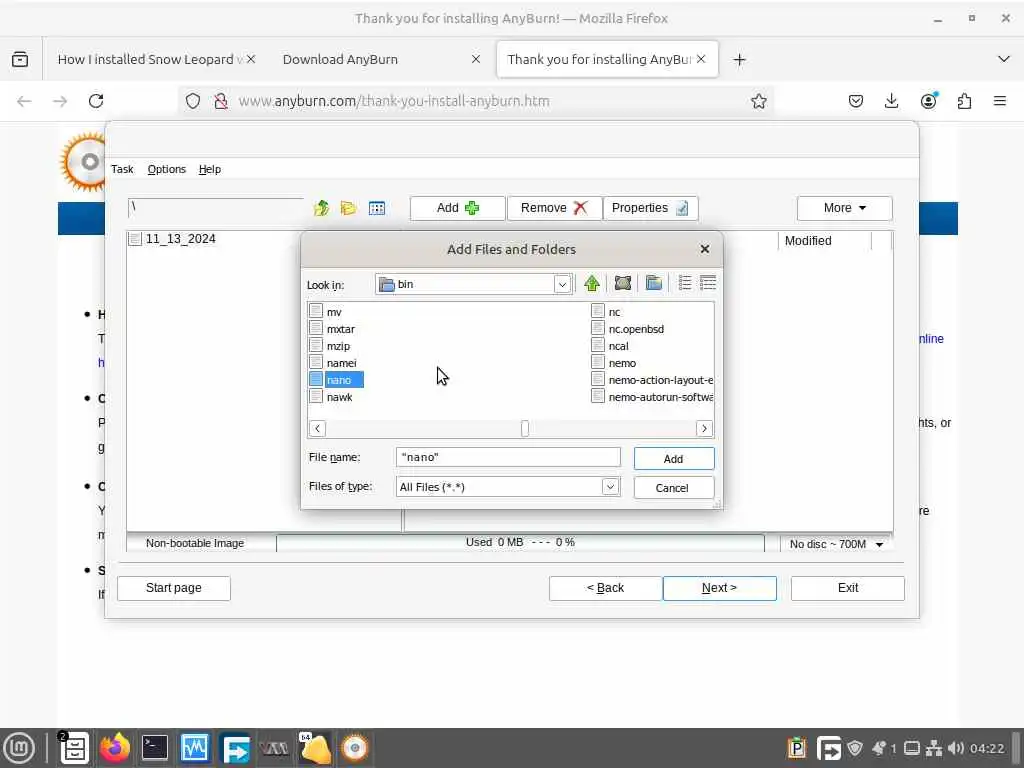Select the ncal file
Image resolution: width=1024 pixels, height=768 pixels.
click(x=618, y=346)
